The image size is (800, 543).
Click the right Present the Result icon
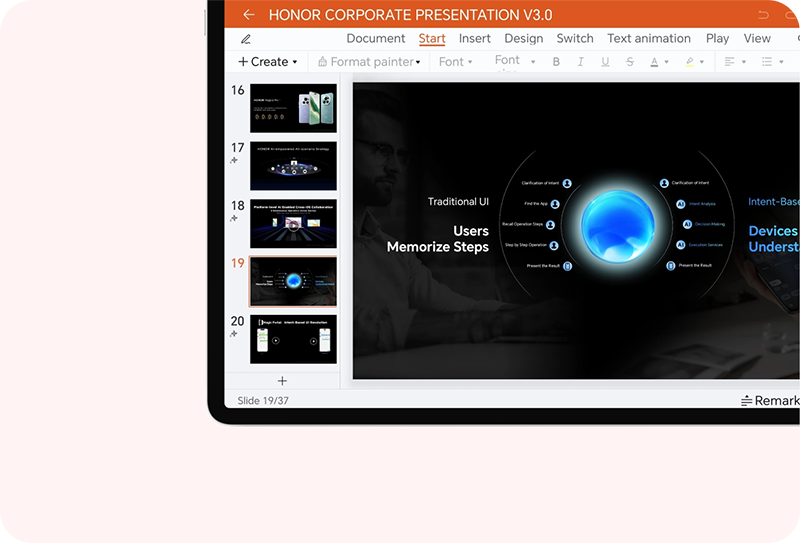pos(671,265)
